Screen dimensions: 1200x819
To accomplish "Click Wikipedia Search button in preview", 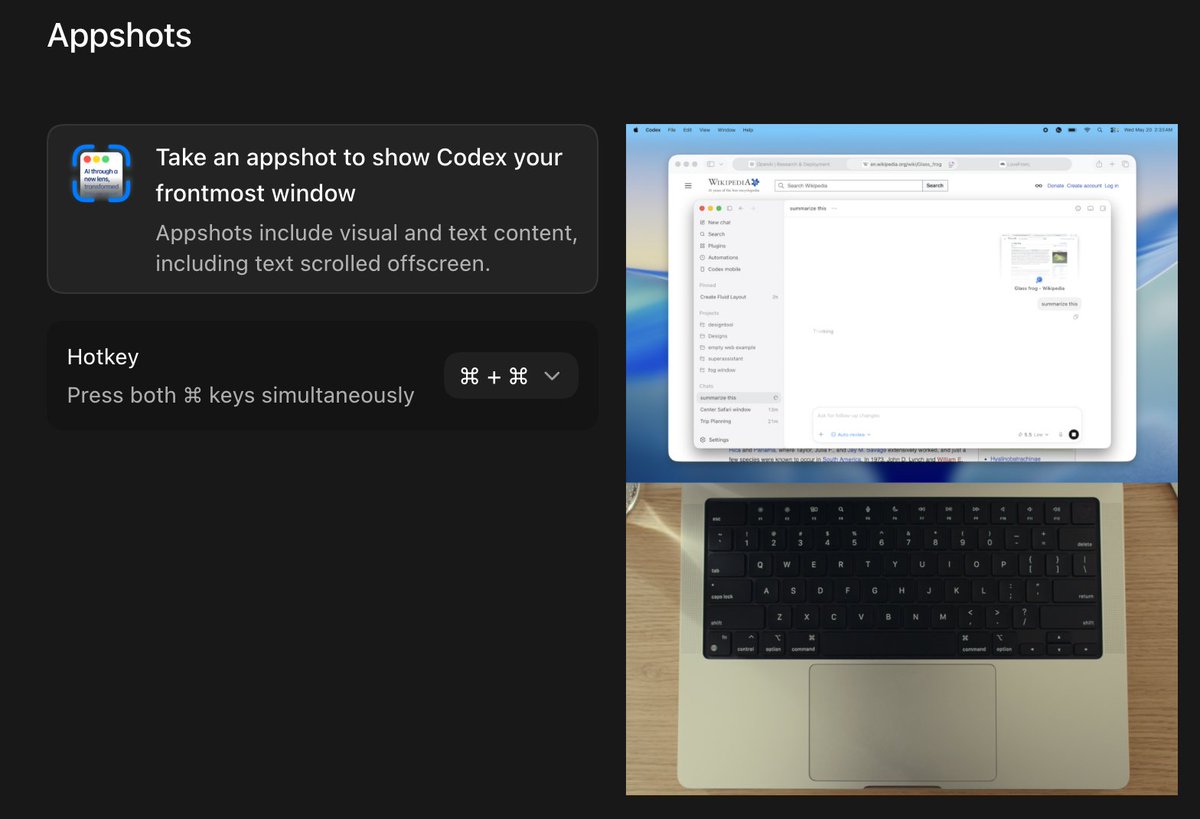I will (934, 186).
